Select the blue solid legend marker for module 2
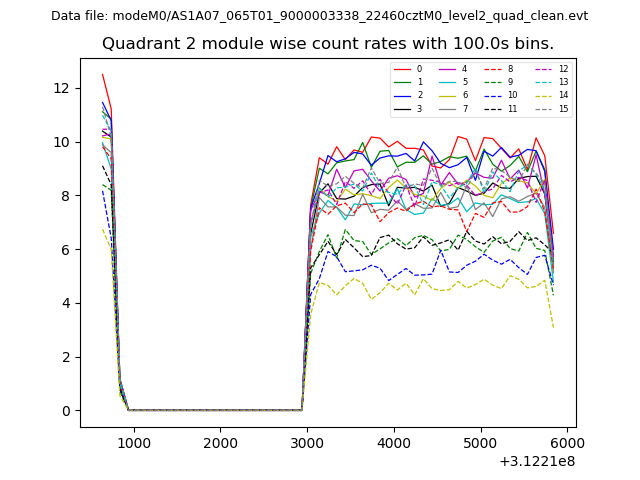 pyautogui.click(x=402, y=95)
